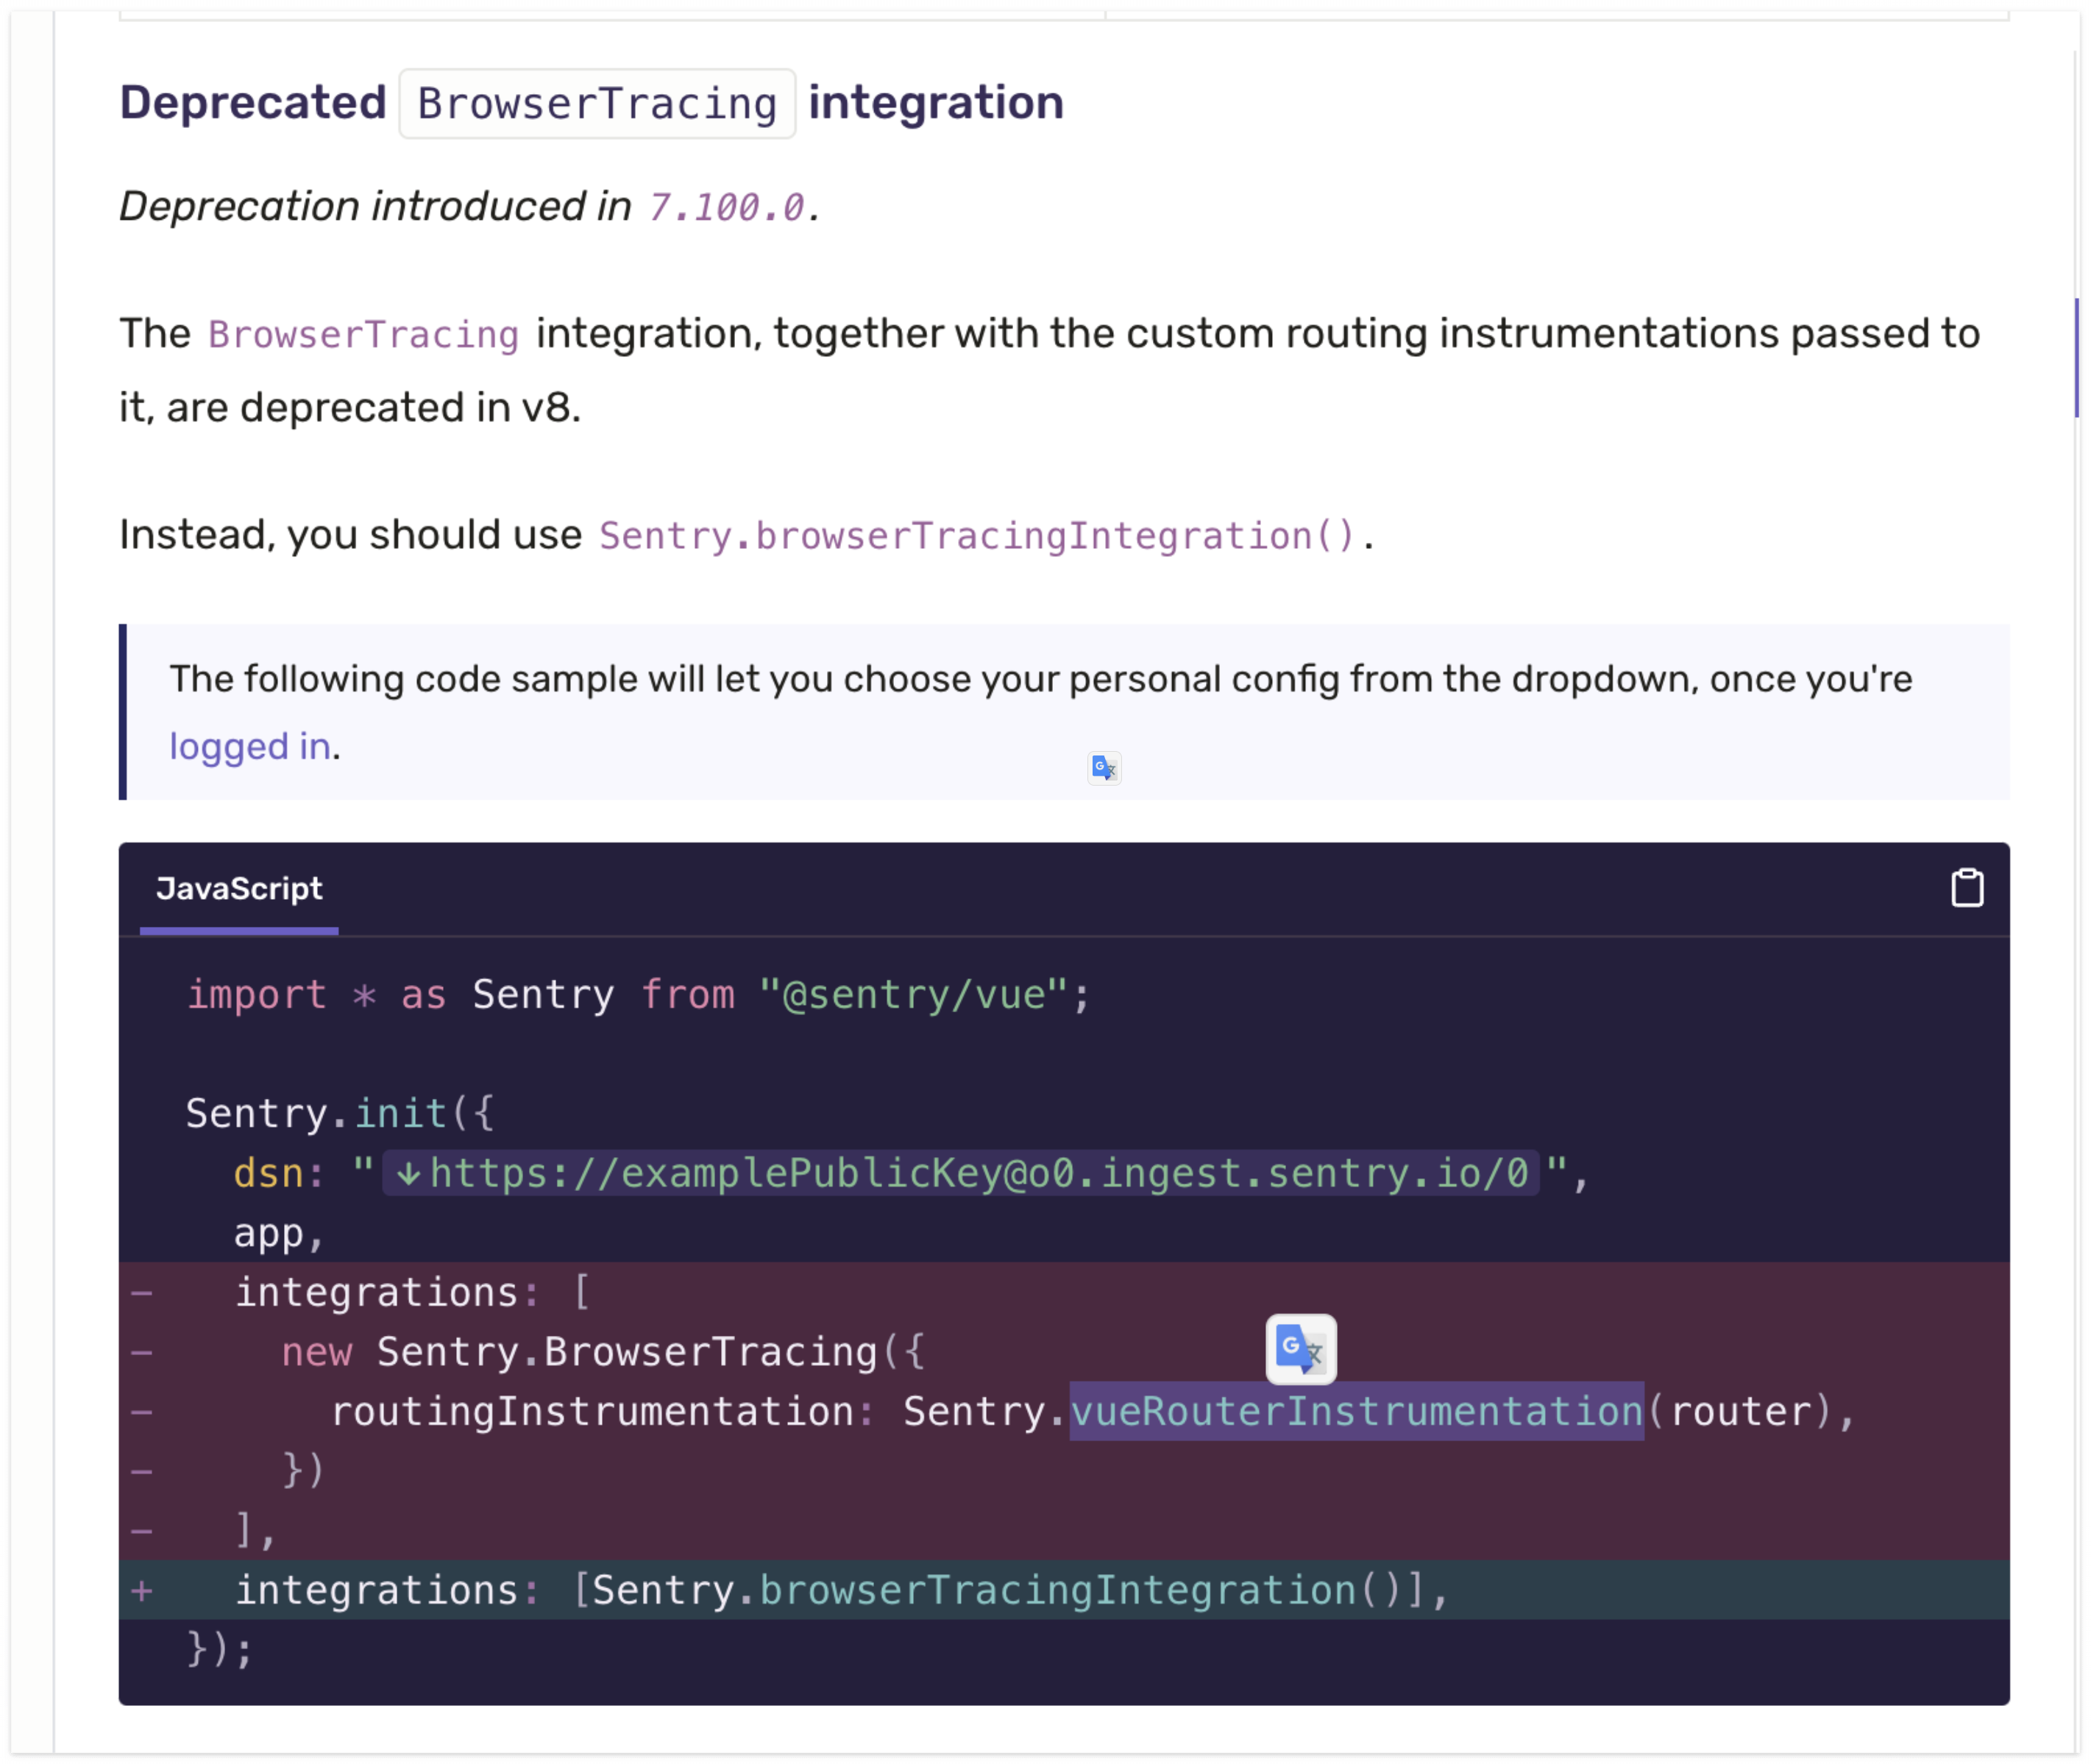Viewport: 2091px width, 1764px height.
Task: Copy the code sample using the clipboard icon
Action: [x=1967, y=888]
